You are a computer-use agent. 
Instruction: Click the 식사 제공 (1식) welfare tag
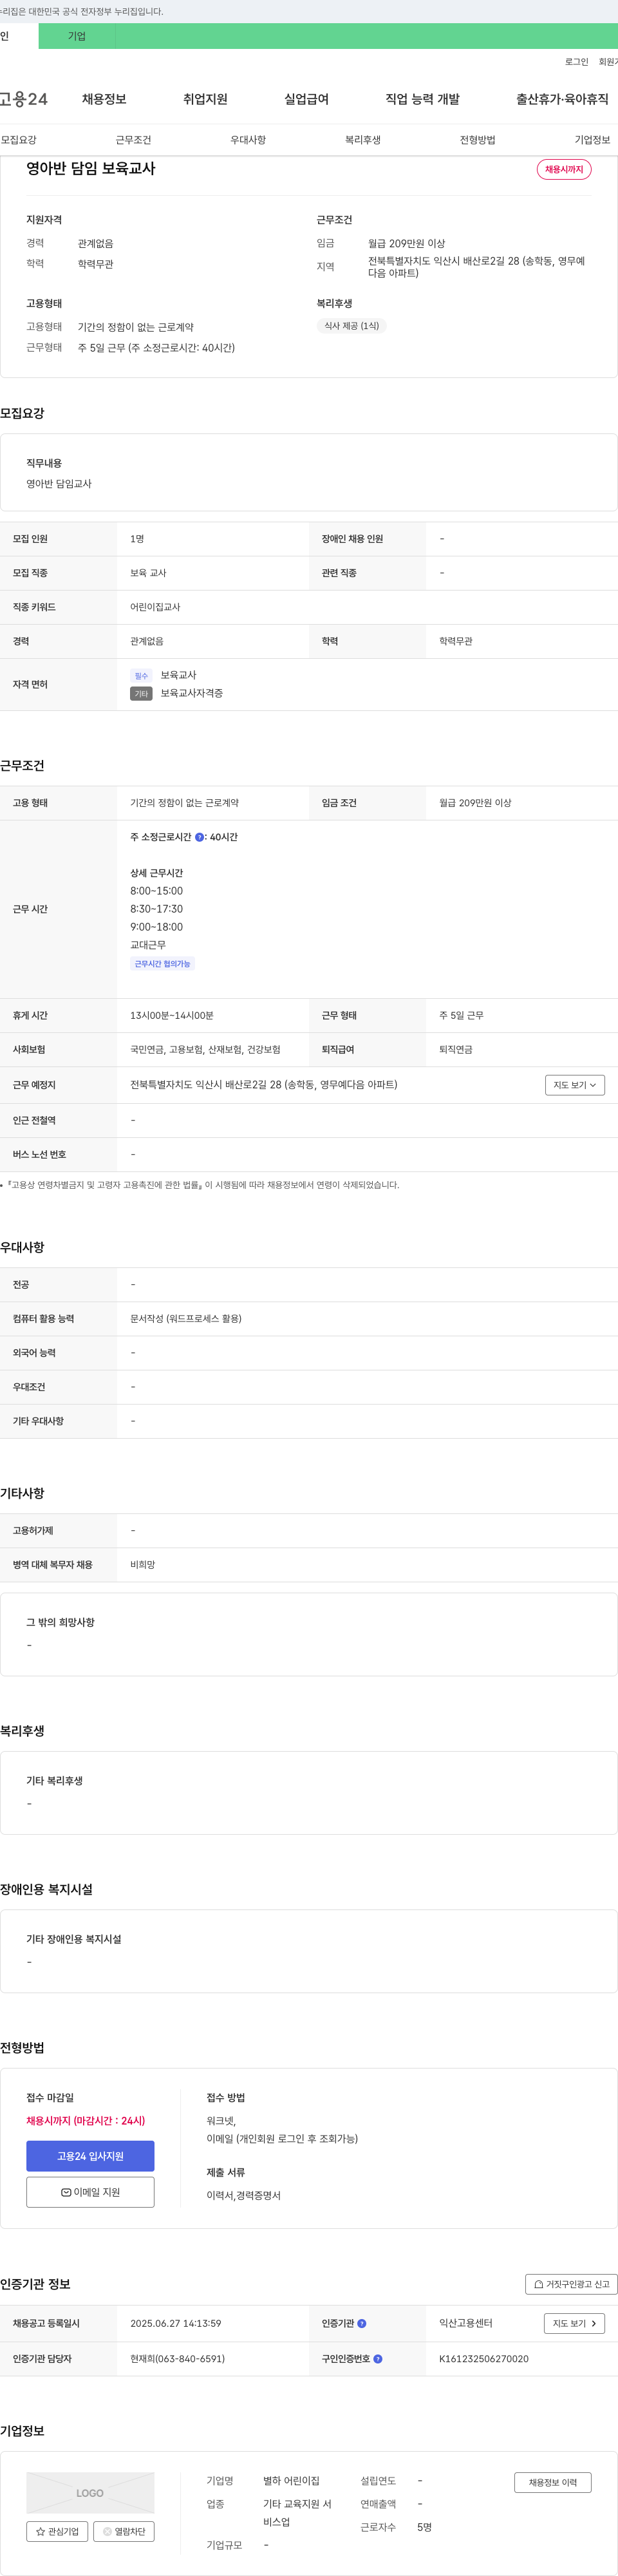352,326
